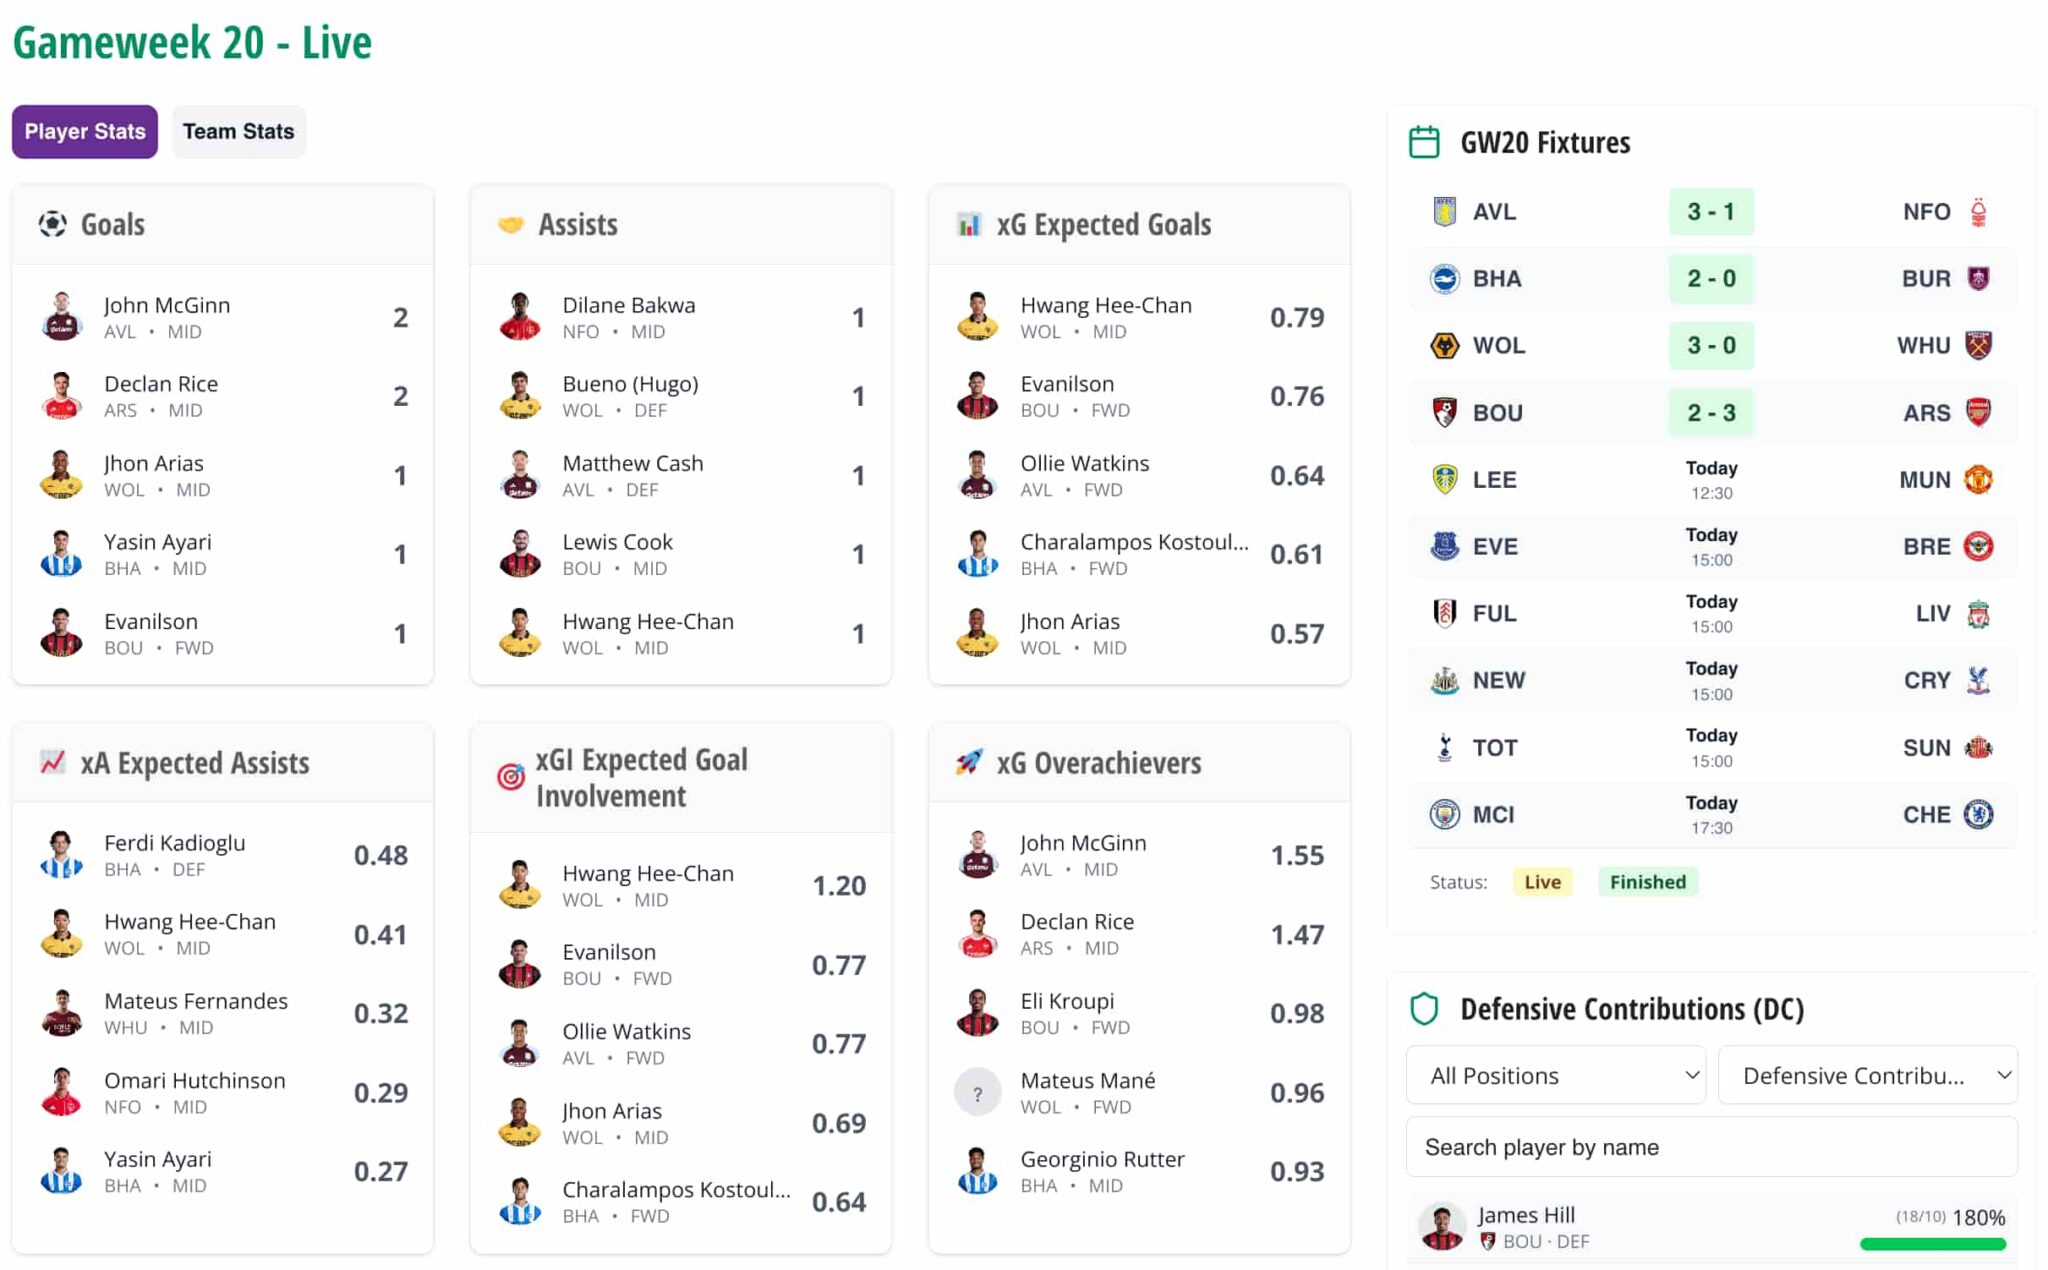This screenshot has width=2048, height=1270.
Task: Click the Defensive Contributions shield icon
Action: [1424, 1009]
